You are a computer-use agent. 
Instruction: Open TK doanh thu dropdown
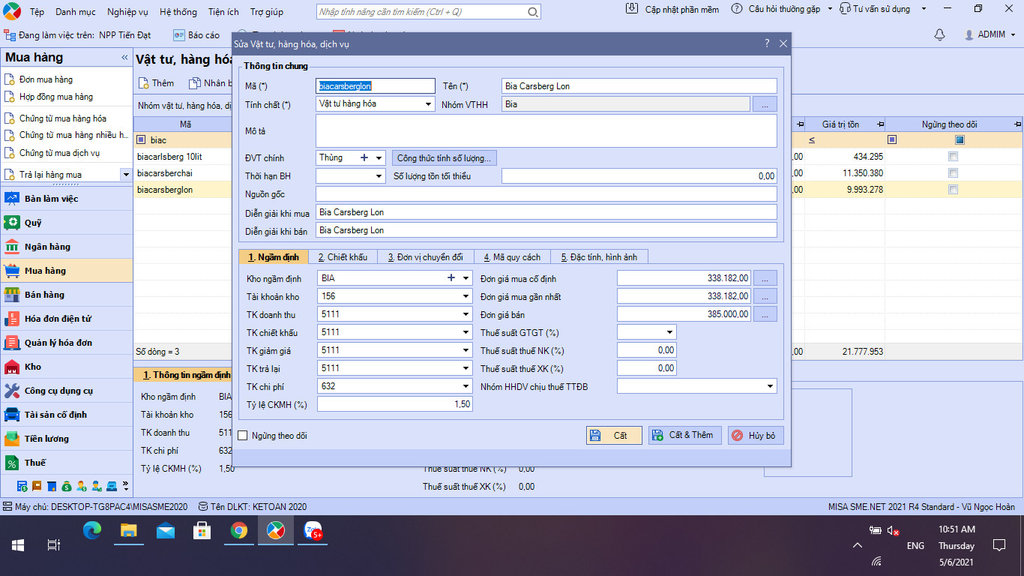pyautogui.click(x=466, y=314)
